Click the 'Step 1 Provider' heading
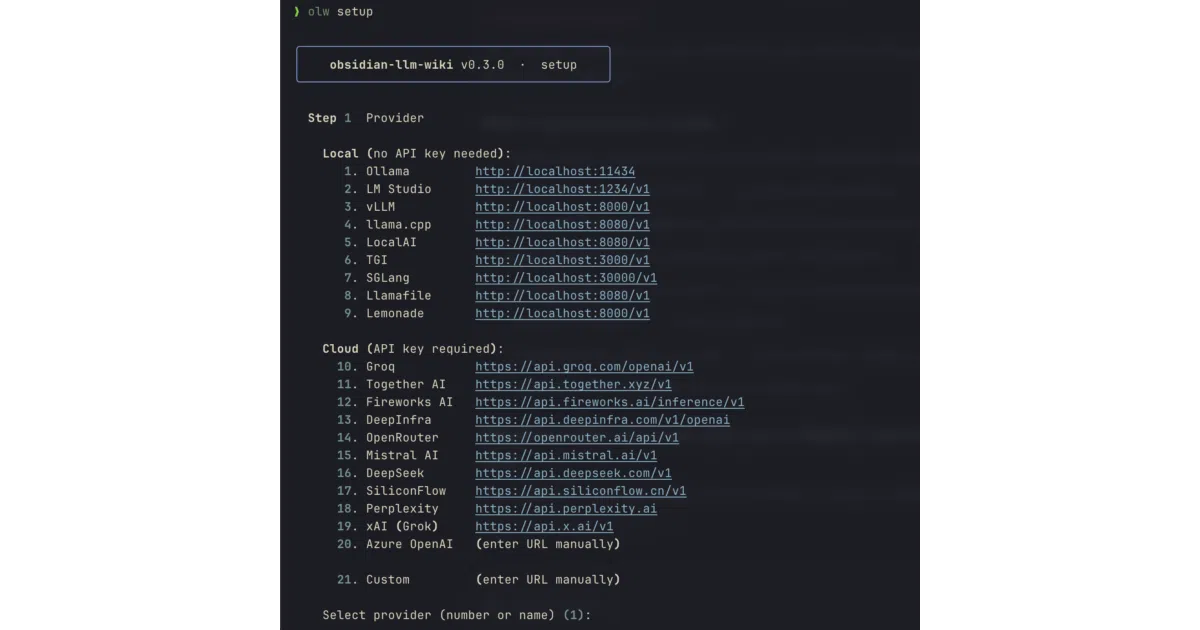The height and width of the screenshot is (630, 1200). (x=366, y=118)
